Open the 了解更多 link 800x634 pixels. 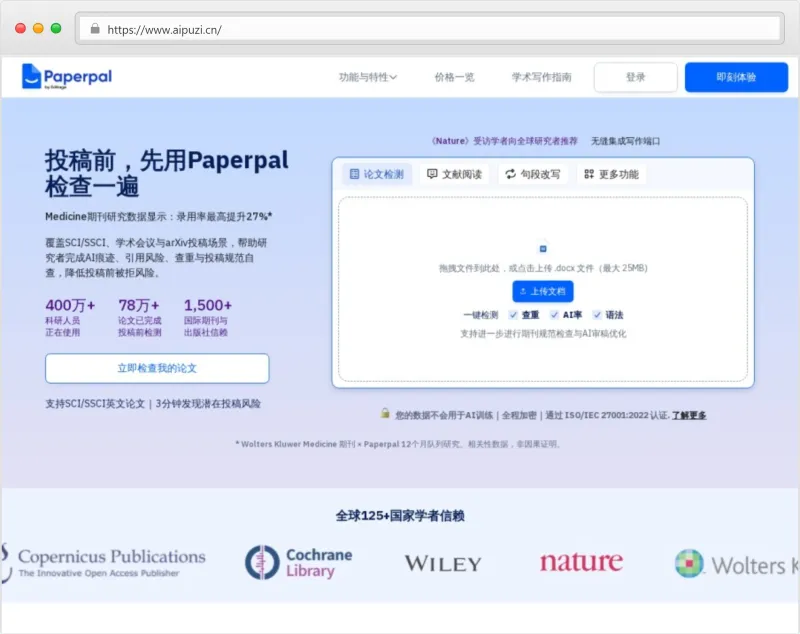point(689,415)
